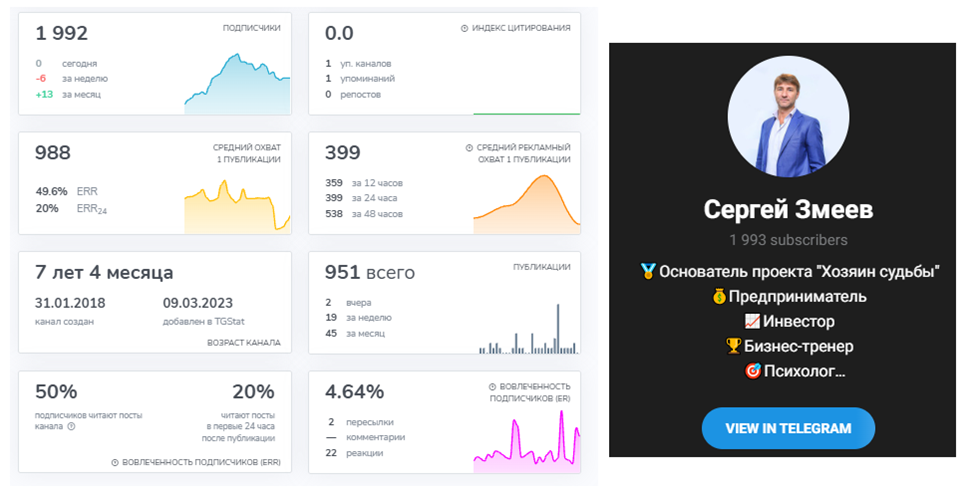
Task: Click the clock icon beside СРЕДНИЙ РЕКЛАМНЫЙ ОХВАТ
Action: point(469,148)
